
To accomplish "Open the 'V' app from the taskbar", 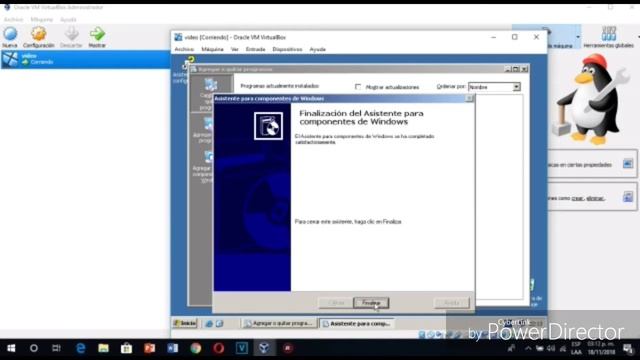I will pos(242,348).
